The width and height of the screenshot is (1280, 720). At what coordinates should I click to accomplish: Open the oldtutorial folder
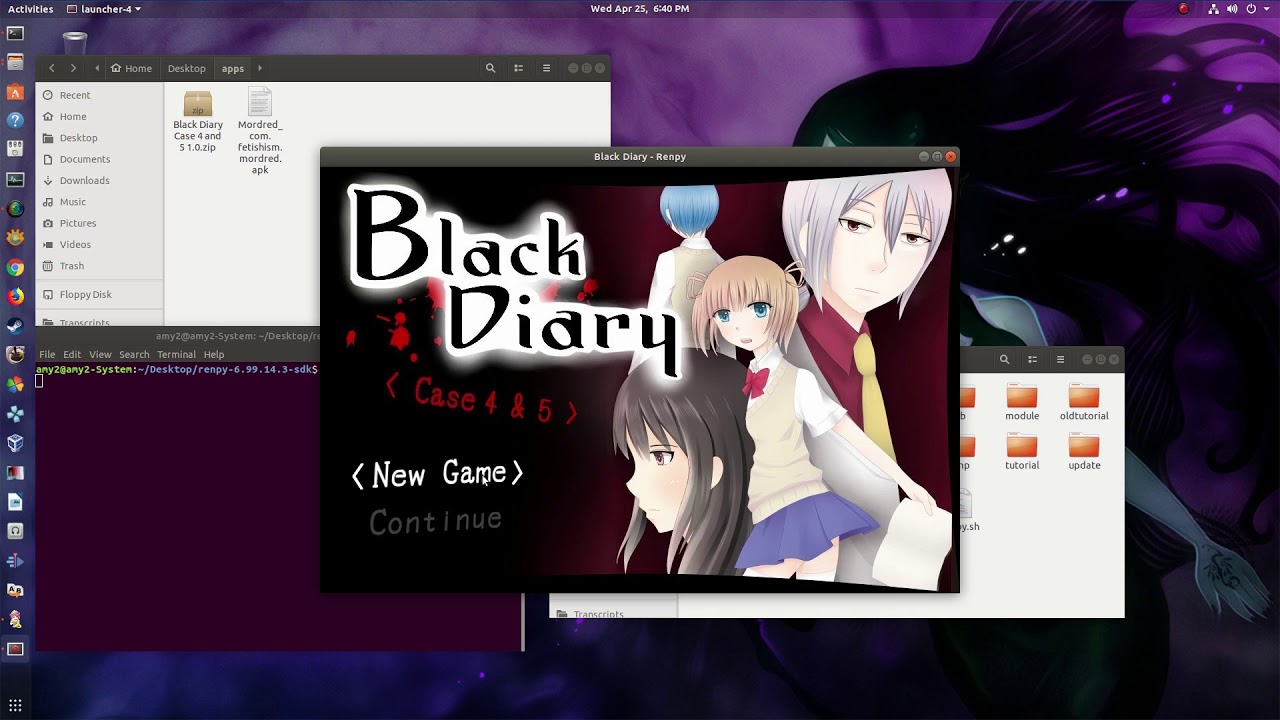1084,402
